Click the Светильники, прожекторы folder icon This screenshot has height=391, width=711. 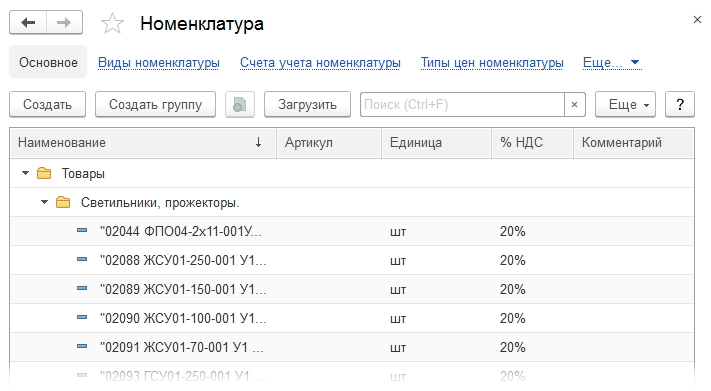63,202
